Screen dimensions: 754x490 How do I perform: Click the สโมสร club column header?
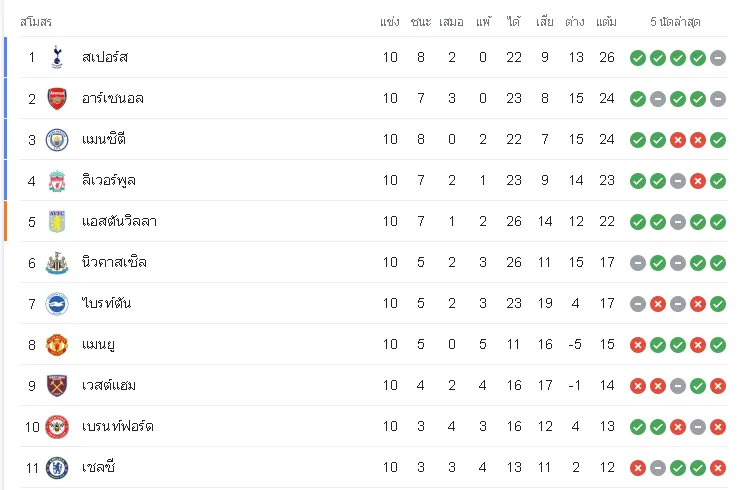[36, 22]
